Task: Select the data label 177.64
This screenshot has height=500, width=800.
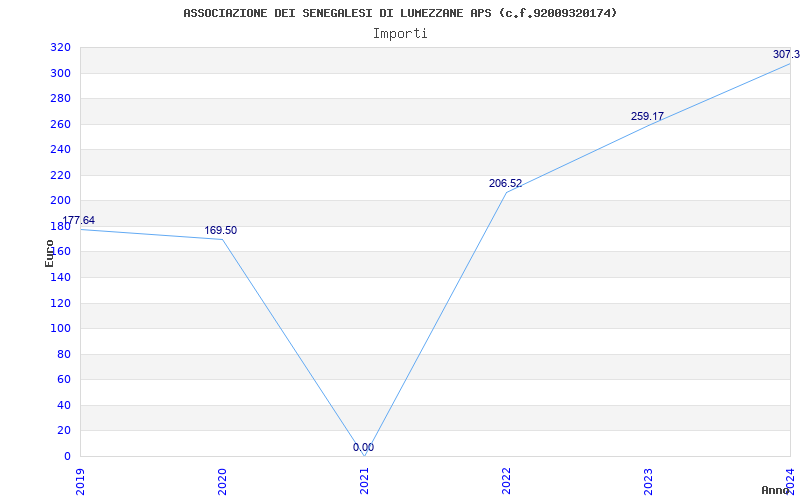Action: point(79,220)
